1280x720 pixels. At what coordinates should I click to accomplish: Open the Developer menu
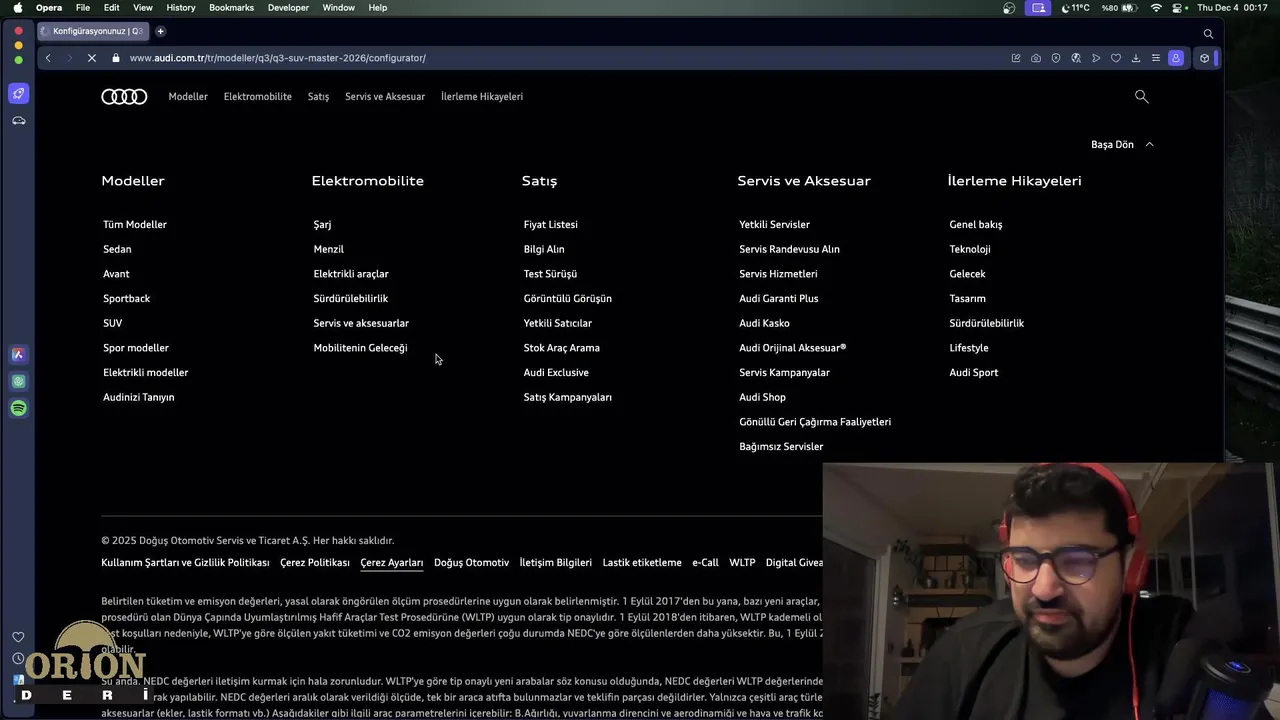(x=288, y=8)
